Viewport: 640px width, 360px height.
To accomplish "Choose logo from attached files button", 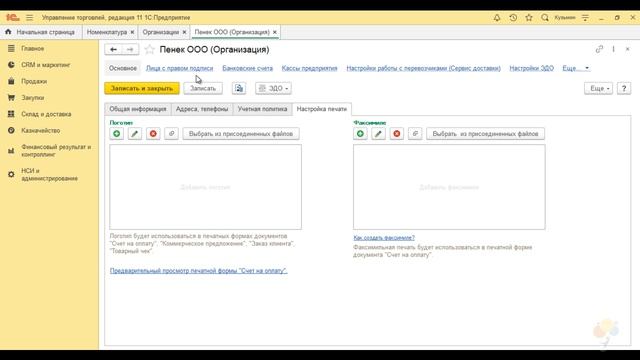I will coord(241,133).
